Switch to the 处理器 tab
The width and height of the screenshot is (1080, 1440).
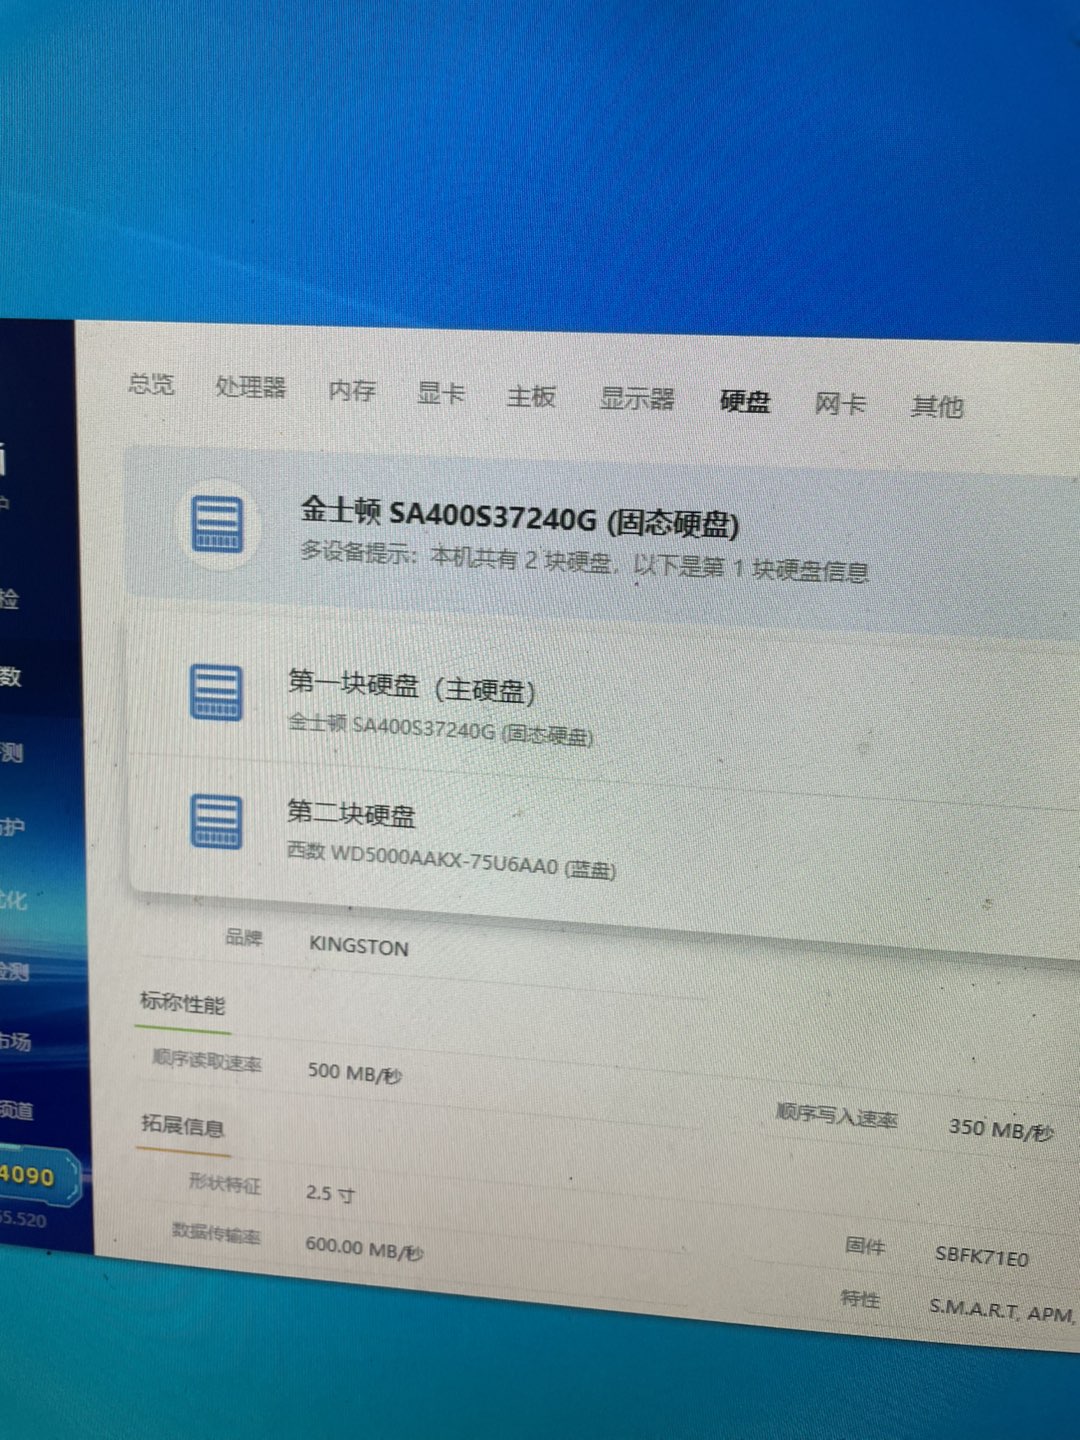point(251,387)
